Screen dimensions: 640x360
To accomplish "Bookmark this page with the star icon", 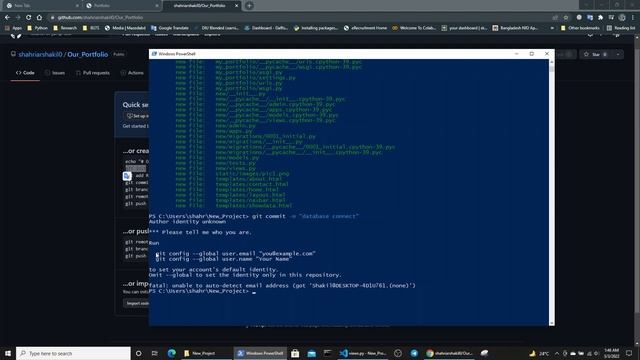I will (x=566, y=18).
